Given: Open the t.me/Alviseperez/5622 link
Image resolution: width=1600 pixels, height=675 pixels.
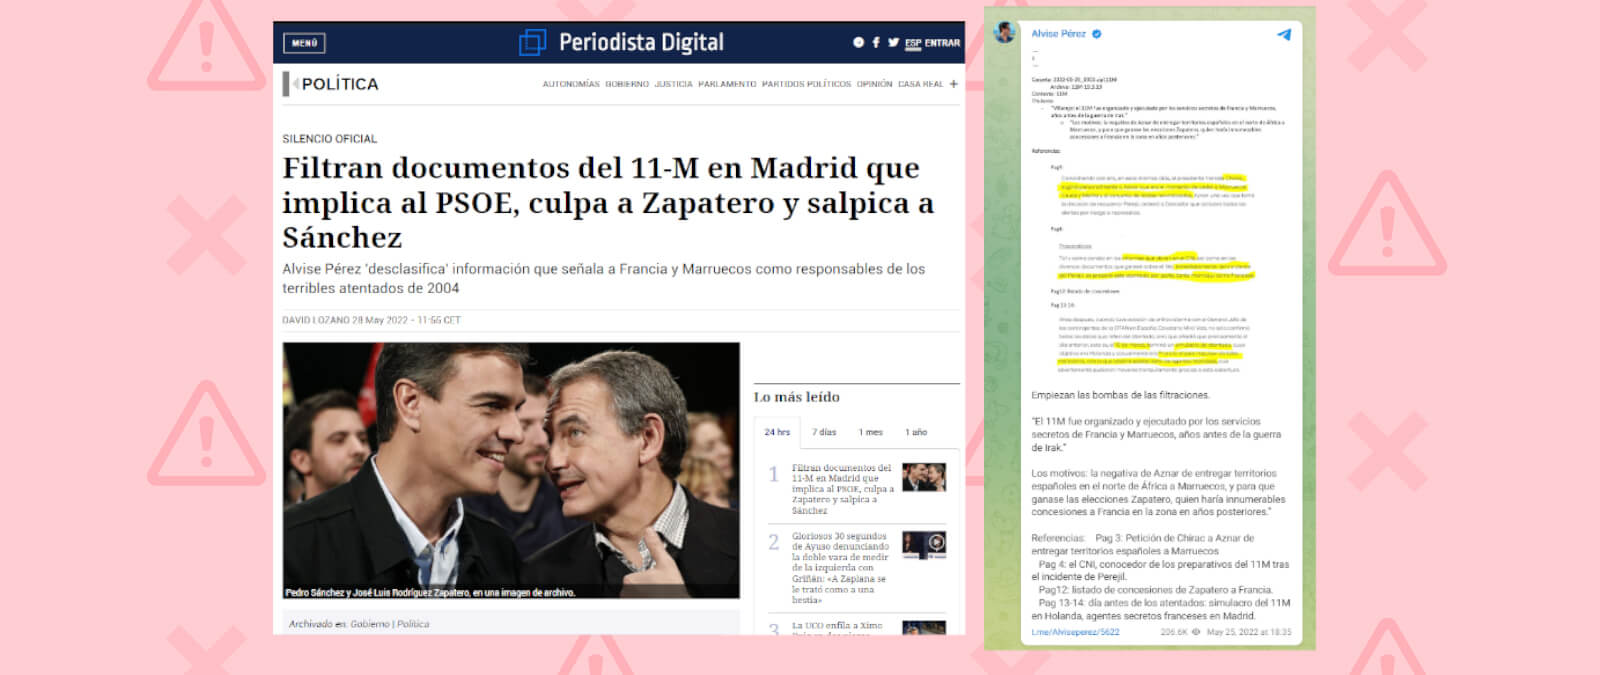Looking at the screenshot, I should pyautogui.click(x=1075, y=632).
